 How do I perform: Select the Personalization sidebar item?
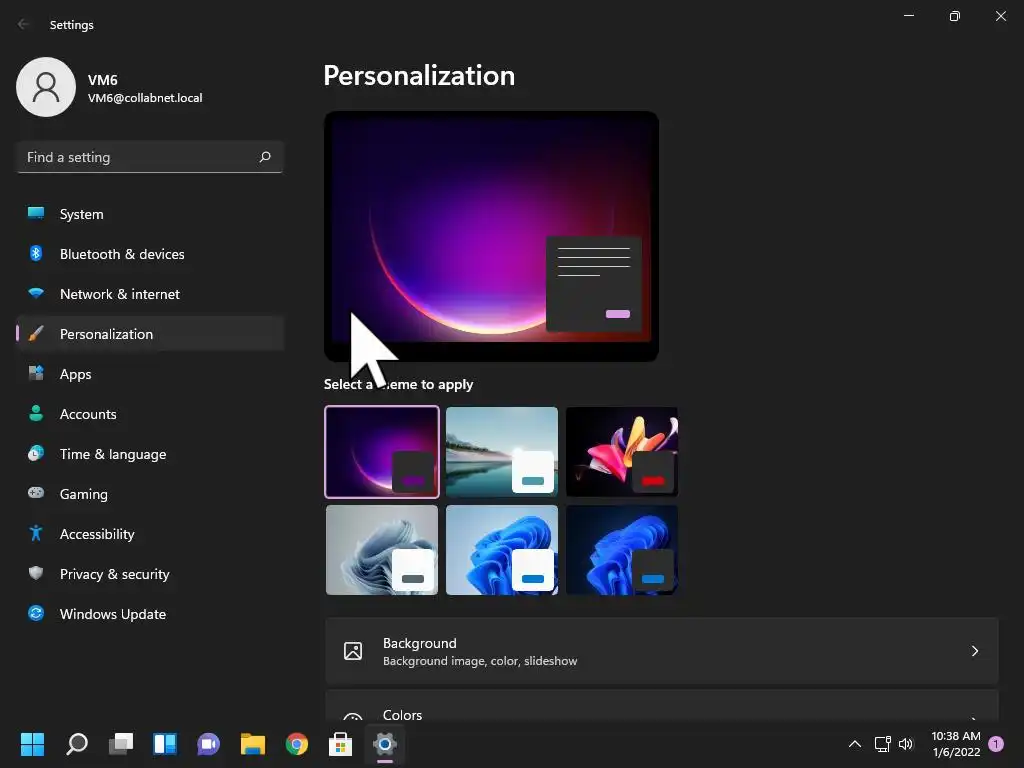click(150, 334)
